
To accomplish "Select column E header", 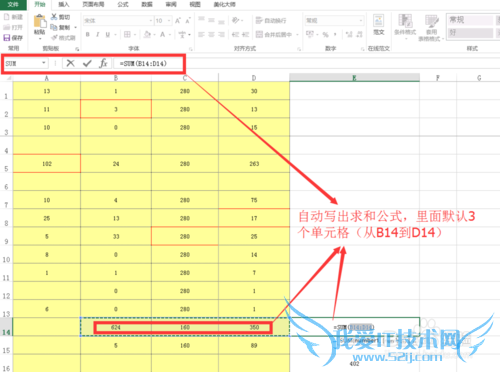I will 354,78.
